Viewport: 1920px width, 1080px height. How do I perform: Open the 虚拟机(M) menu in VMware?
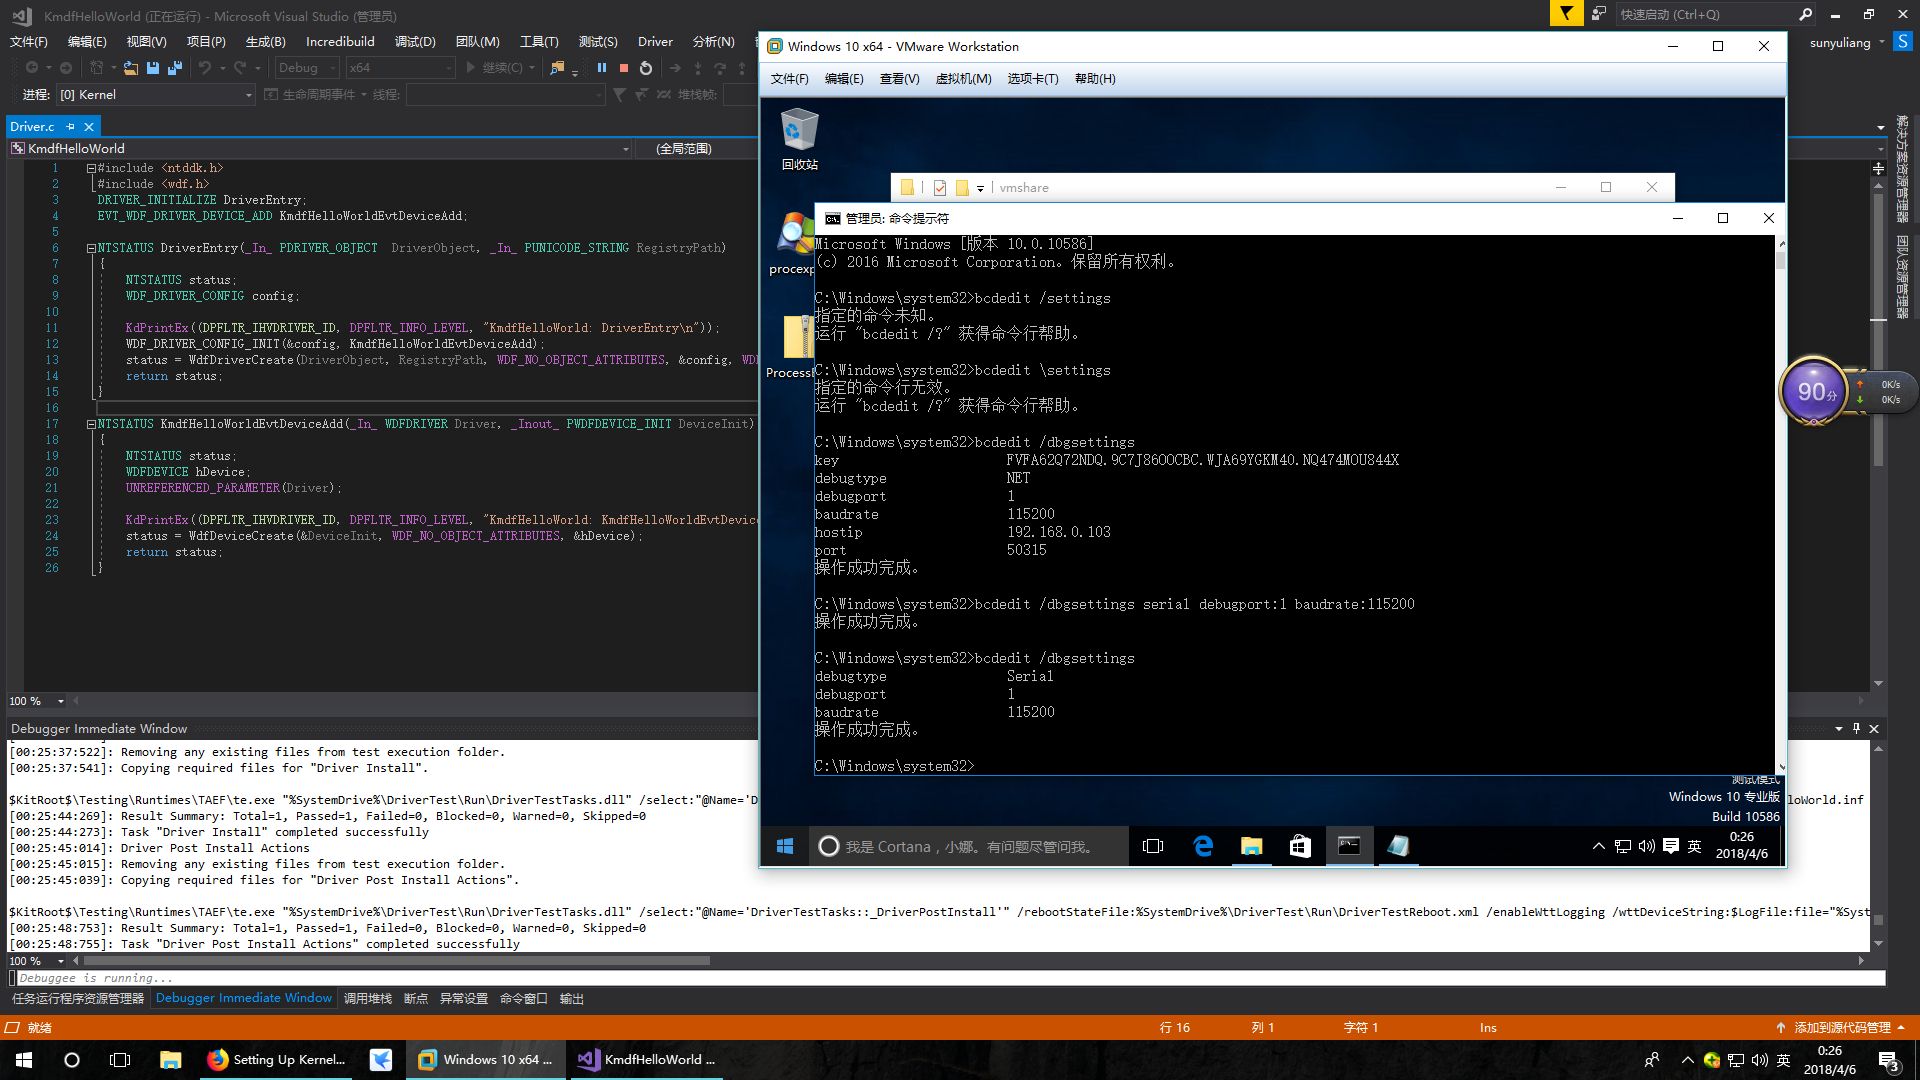(x=963, y=79)
